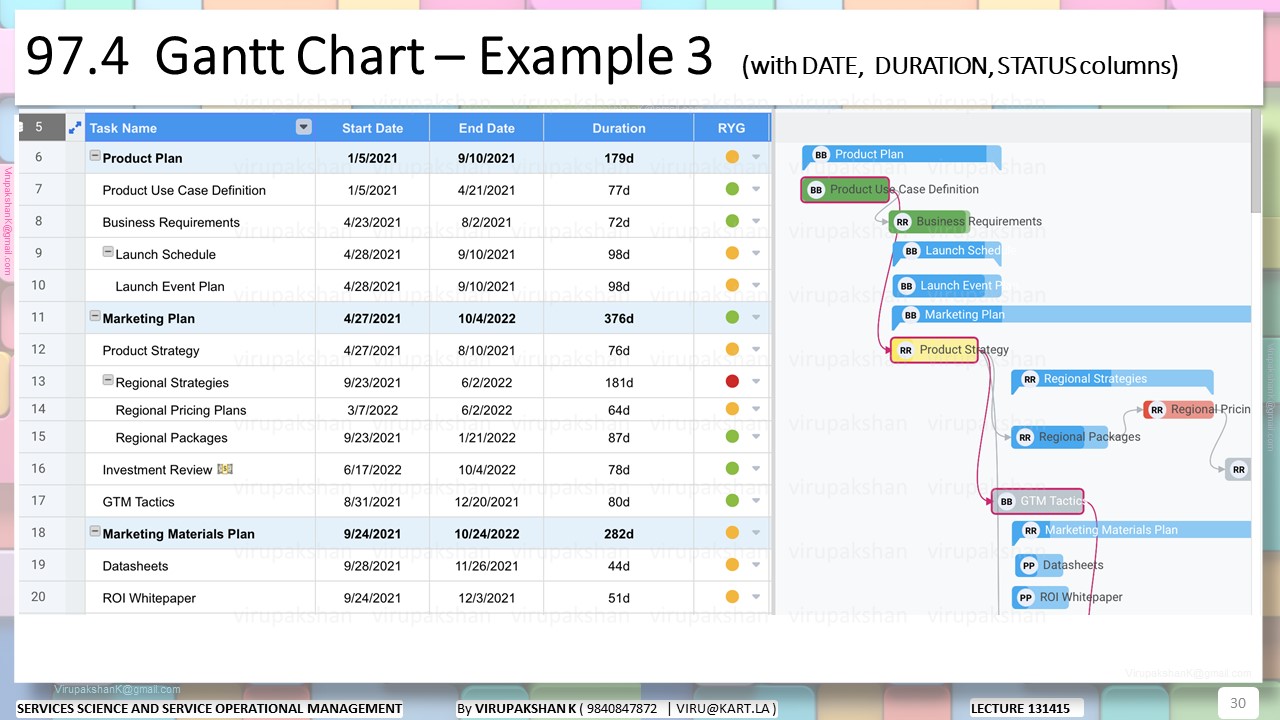Select the Task Name column header
The height and width of the screenshot is (720, 1280).
coord(200,128)
